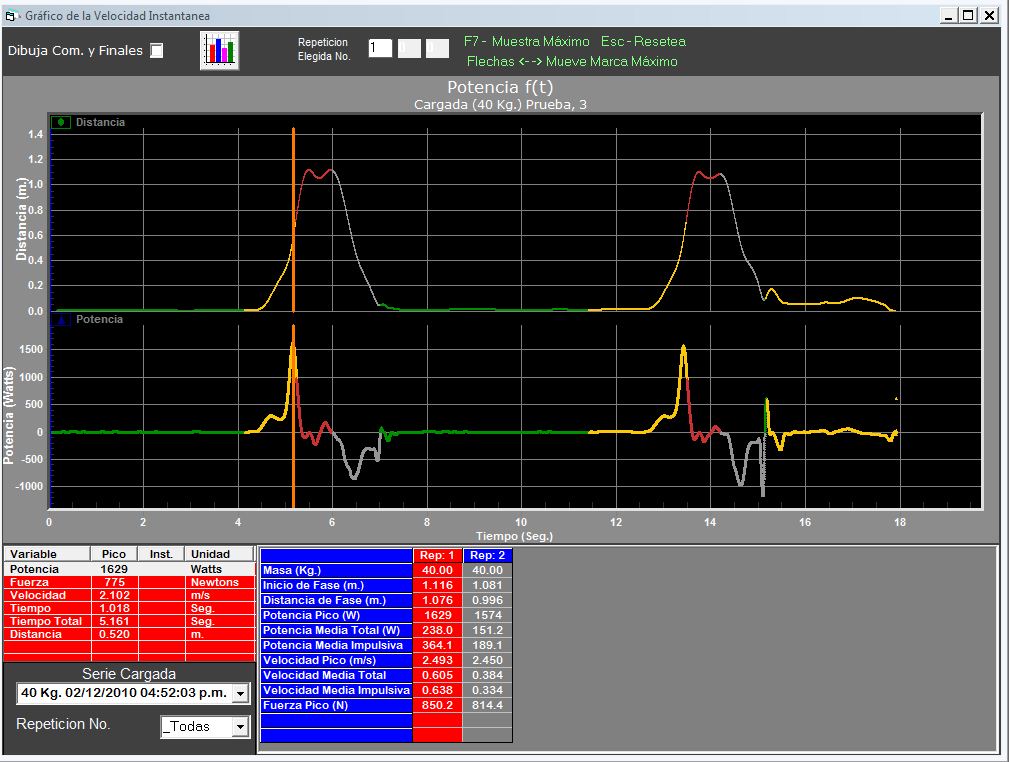Viewport: 1009px width, 762px height.
Task: Toggle the Potencia legend marker
Action: click(61, 319)
